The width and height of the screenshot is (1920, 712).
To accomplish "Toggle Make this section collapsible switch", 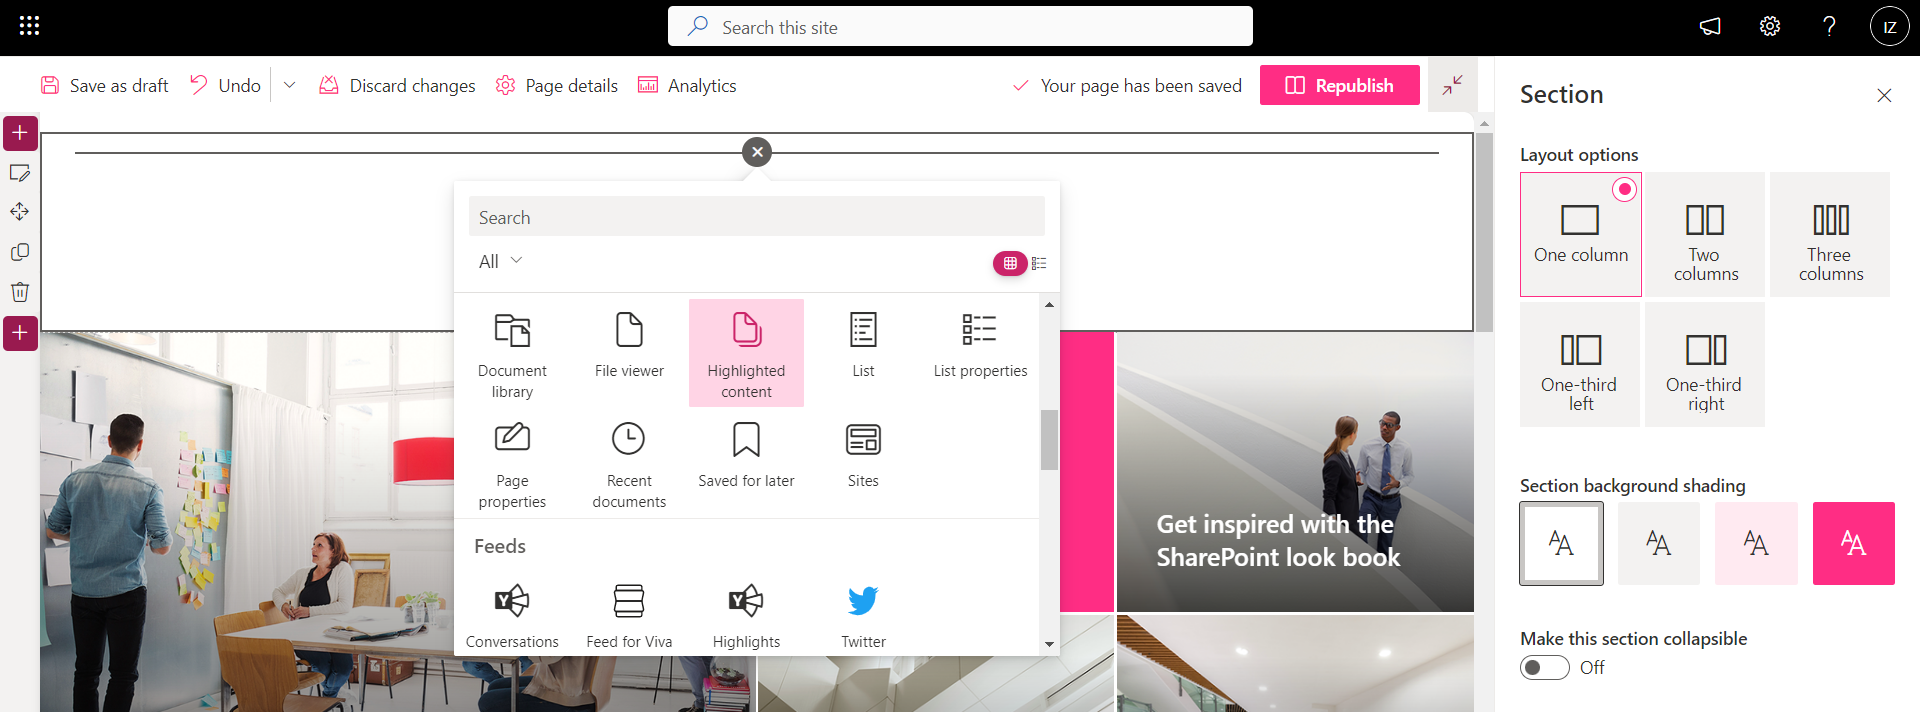I will coord(1544,667).
